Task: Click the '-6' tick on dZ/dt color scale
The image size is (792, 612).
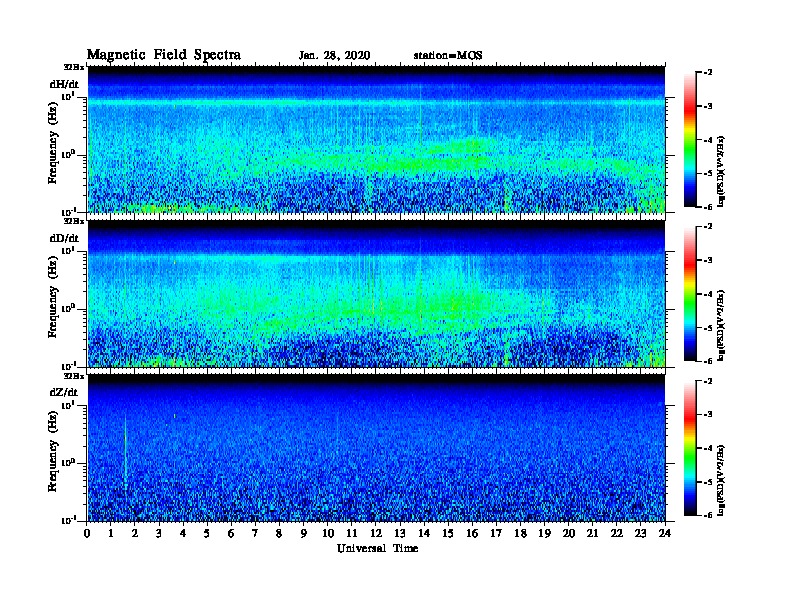Action: point(708,515)
